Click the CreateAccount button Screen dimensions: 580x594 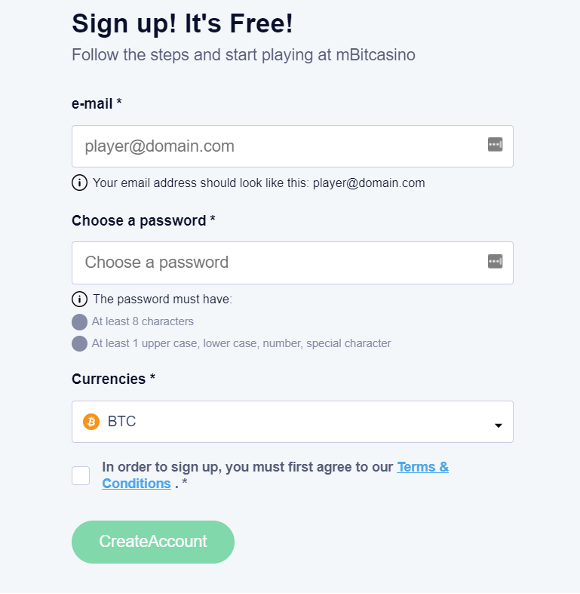click(x=153, y=542)
